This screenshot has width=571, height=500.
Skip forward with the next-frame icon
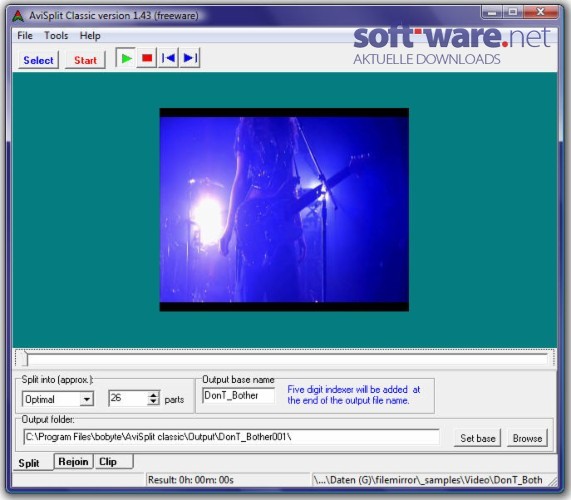coord(190,58)
